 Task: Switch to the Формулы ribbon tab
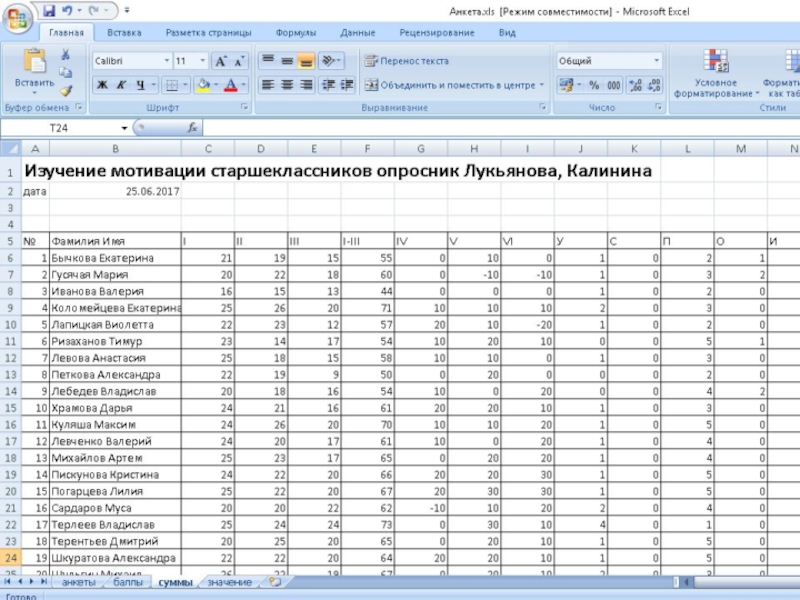pos(295,33)
